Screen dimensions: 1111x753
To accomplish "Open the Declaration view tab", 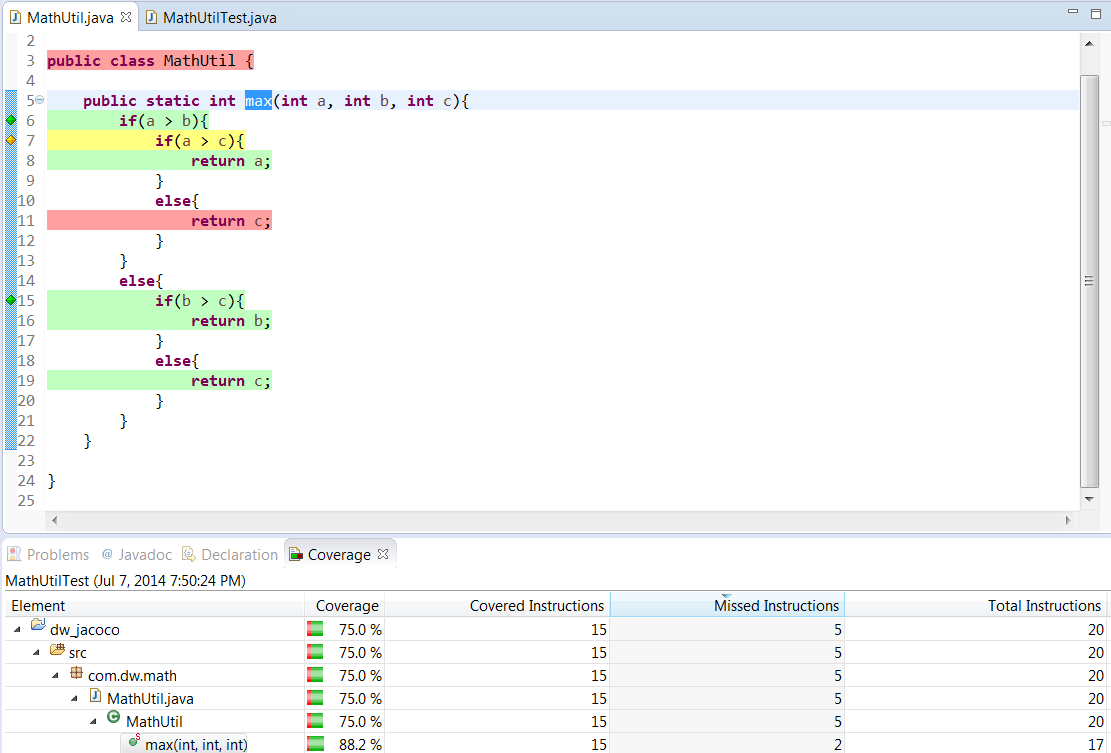I will point(230,555).
